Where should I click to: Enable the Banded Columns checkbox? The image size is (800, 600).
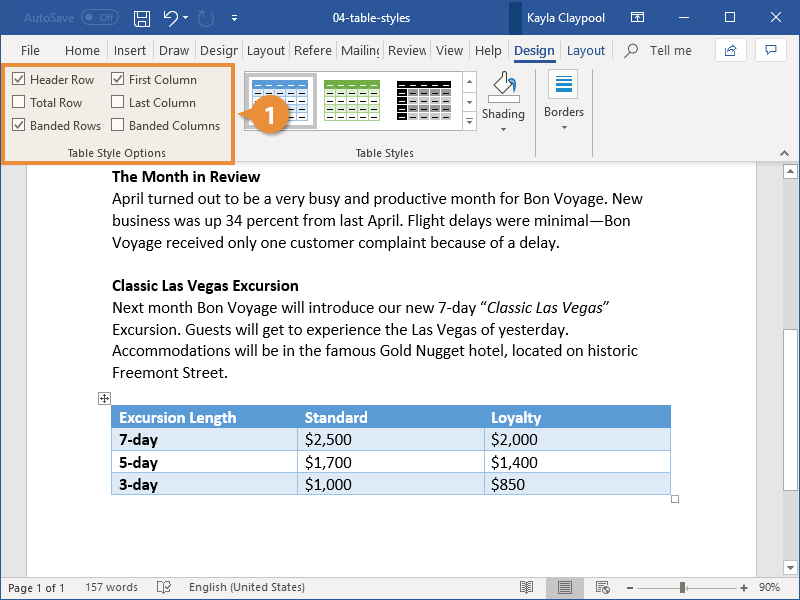coord(118,125)
